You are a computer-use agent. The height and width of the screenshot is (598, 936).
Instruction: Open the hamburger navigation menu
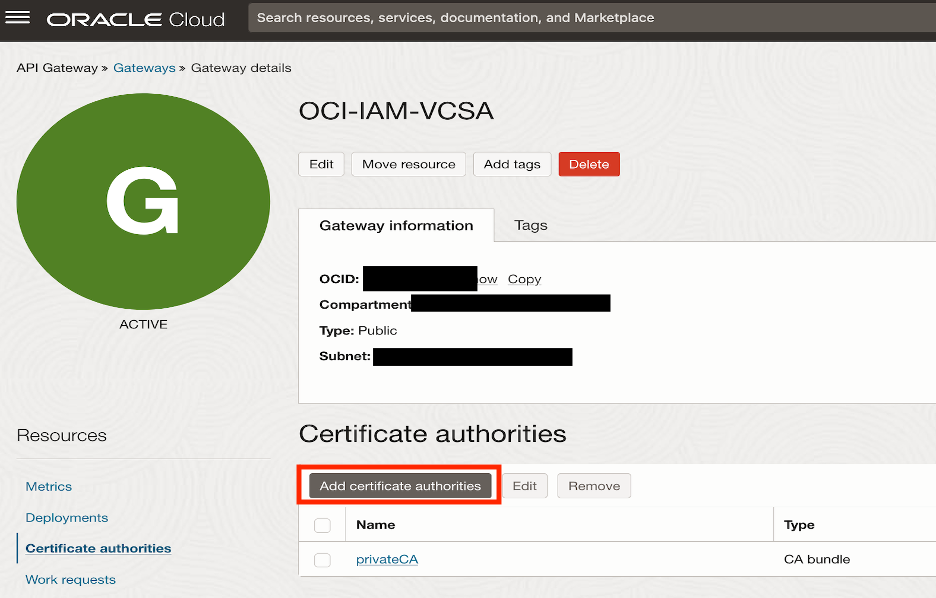(x=17, y=17)
